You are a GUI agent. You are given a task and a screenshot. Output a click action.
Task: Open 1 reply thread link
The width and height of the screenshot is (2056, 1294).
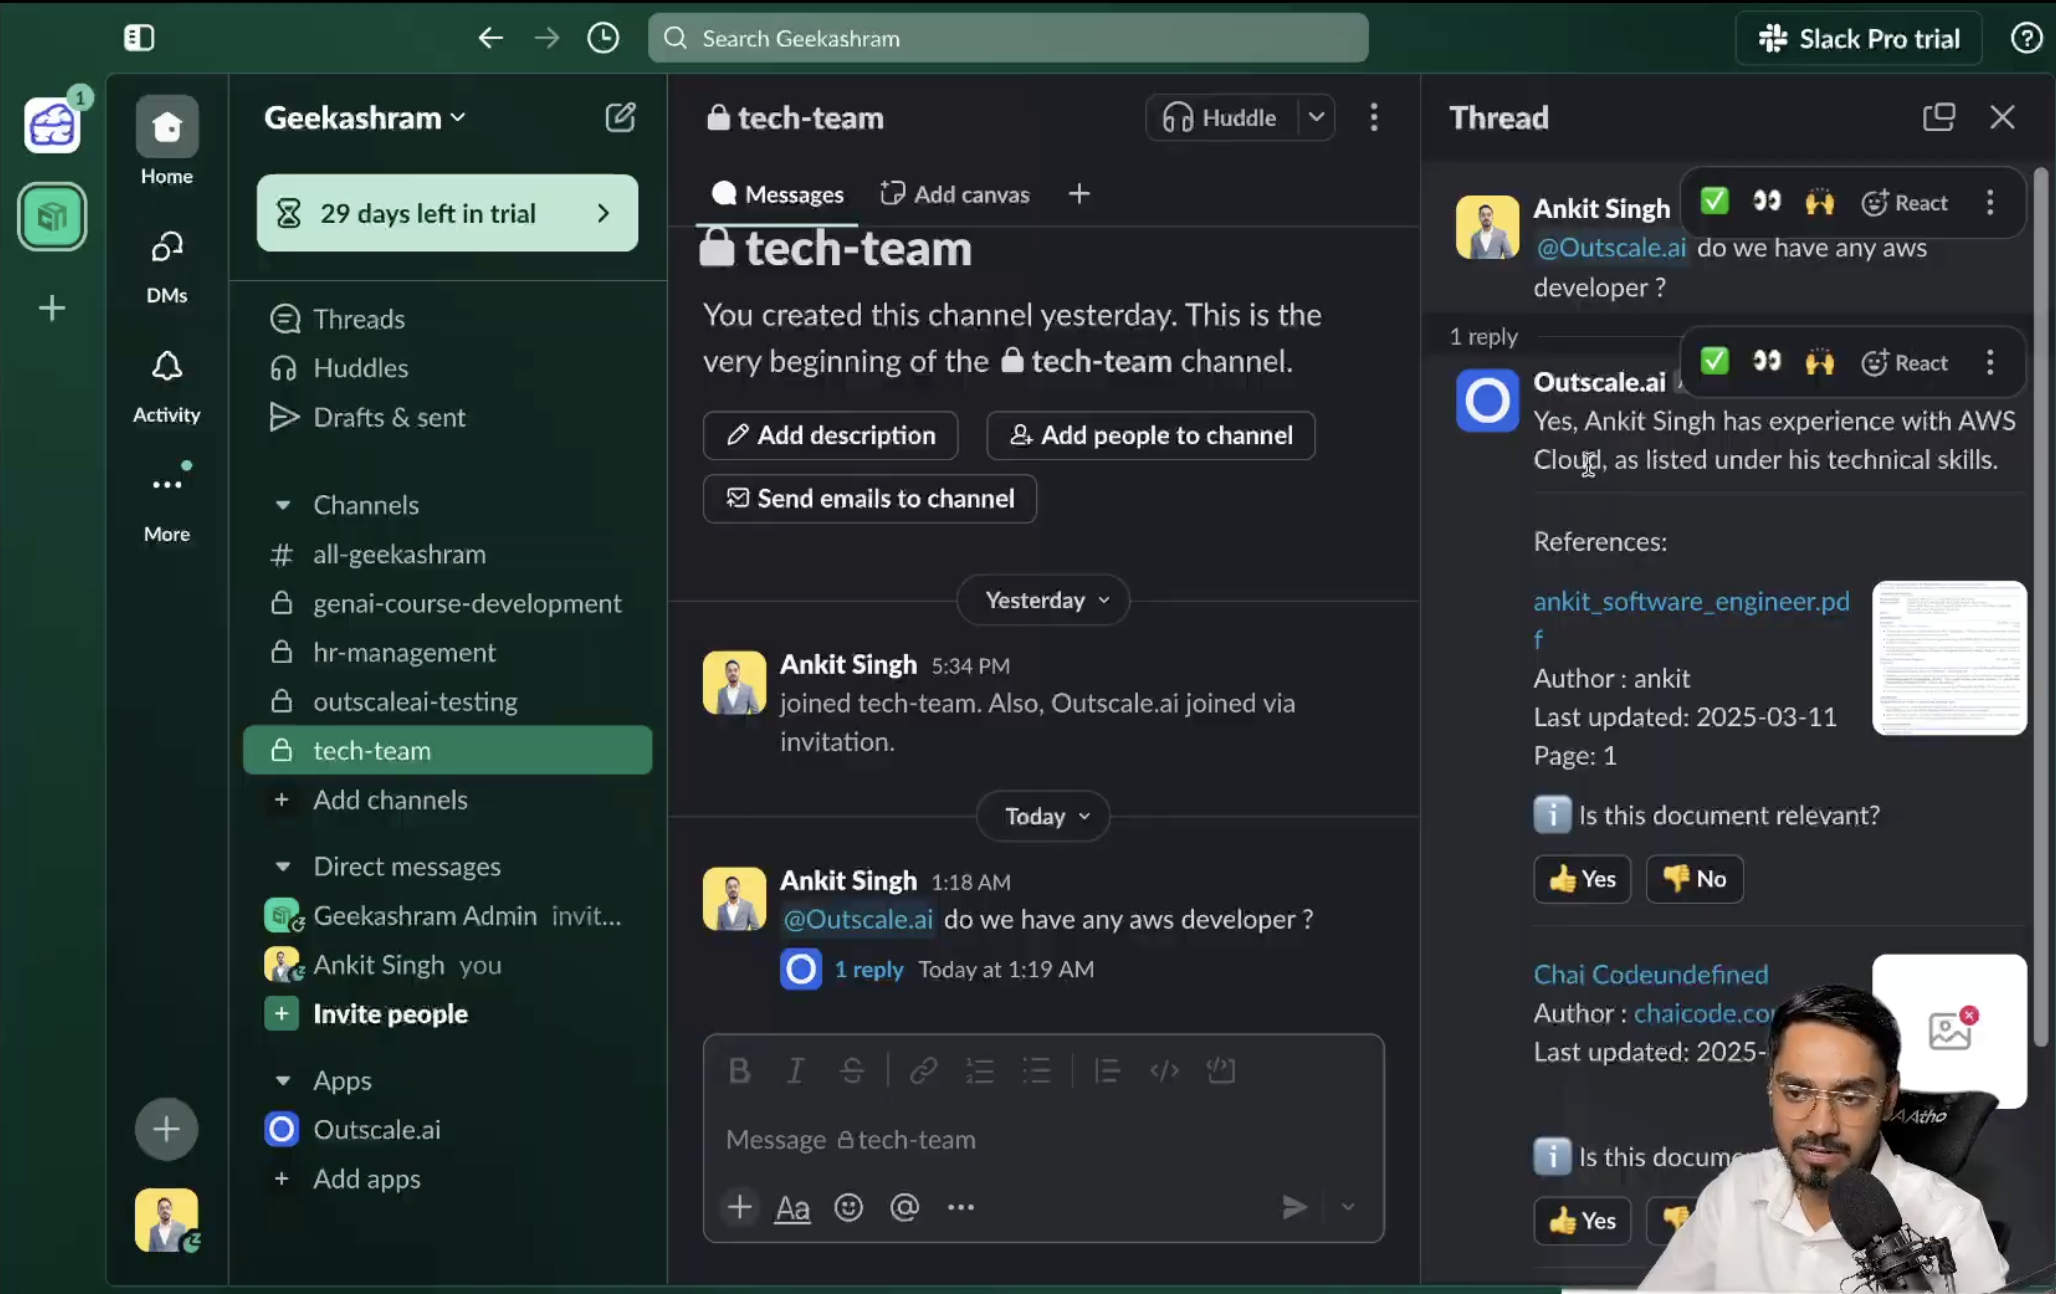868,969
